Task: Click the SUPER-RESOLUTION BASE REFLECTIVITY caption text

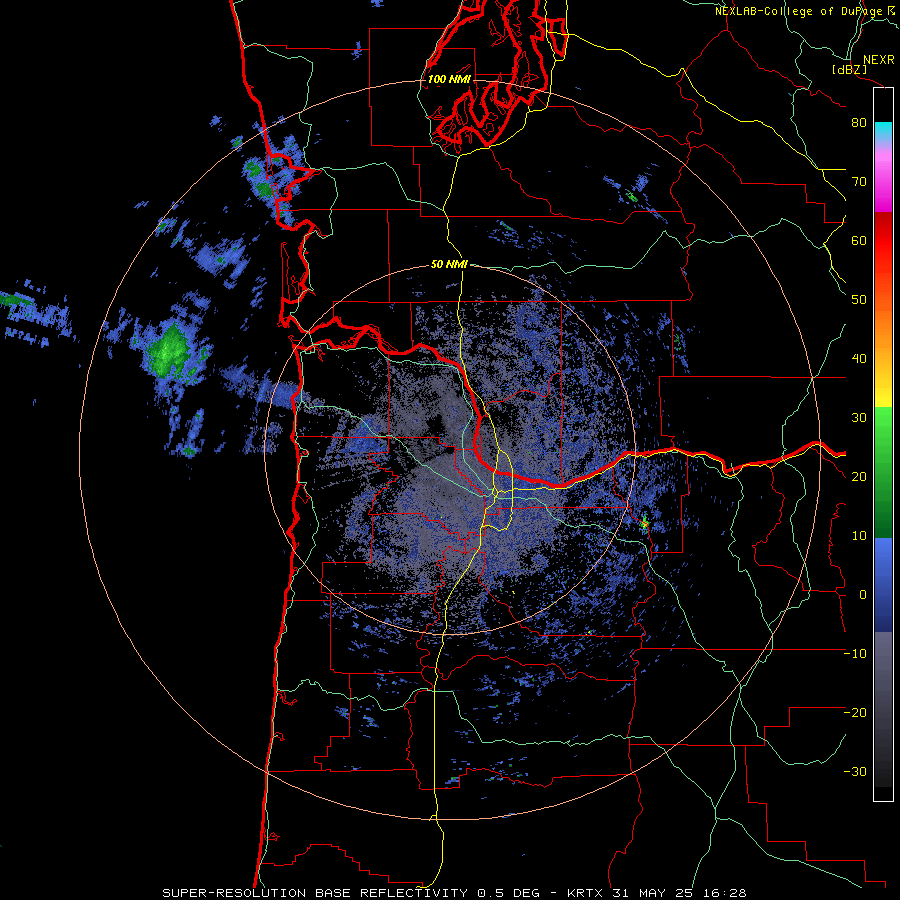Action: (x=315, y=893)
